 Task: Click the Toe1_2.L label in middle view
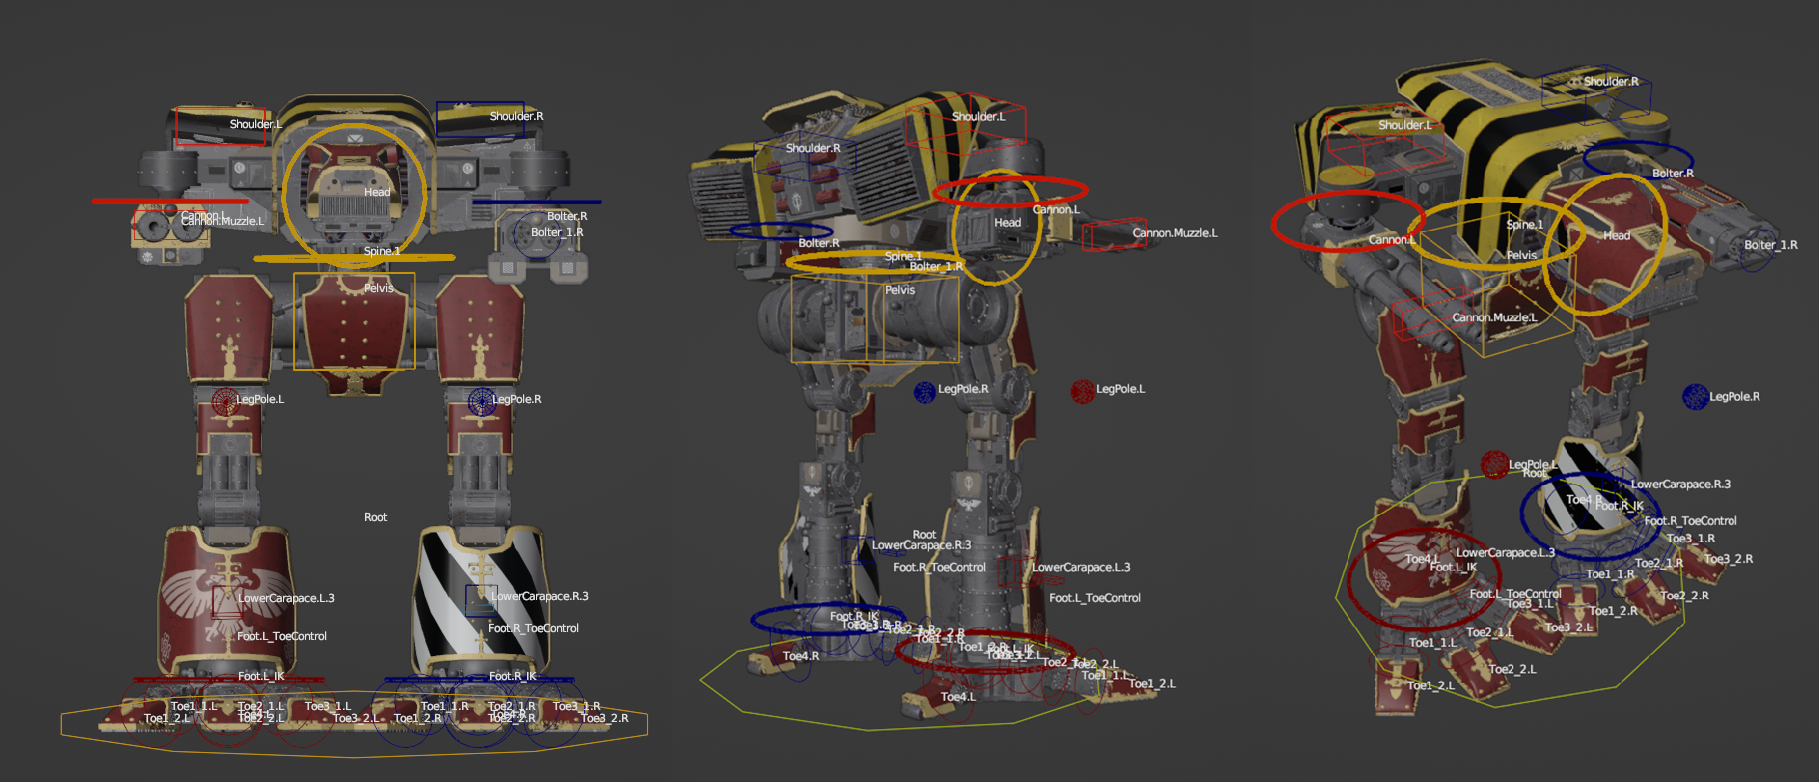point(1152,684)
